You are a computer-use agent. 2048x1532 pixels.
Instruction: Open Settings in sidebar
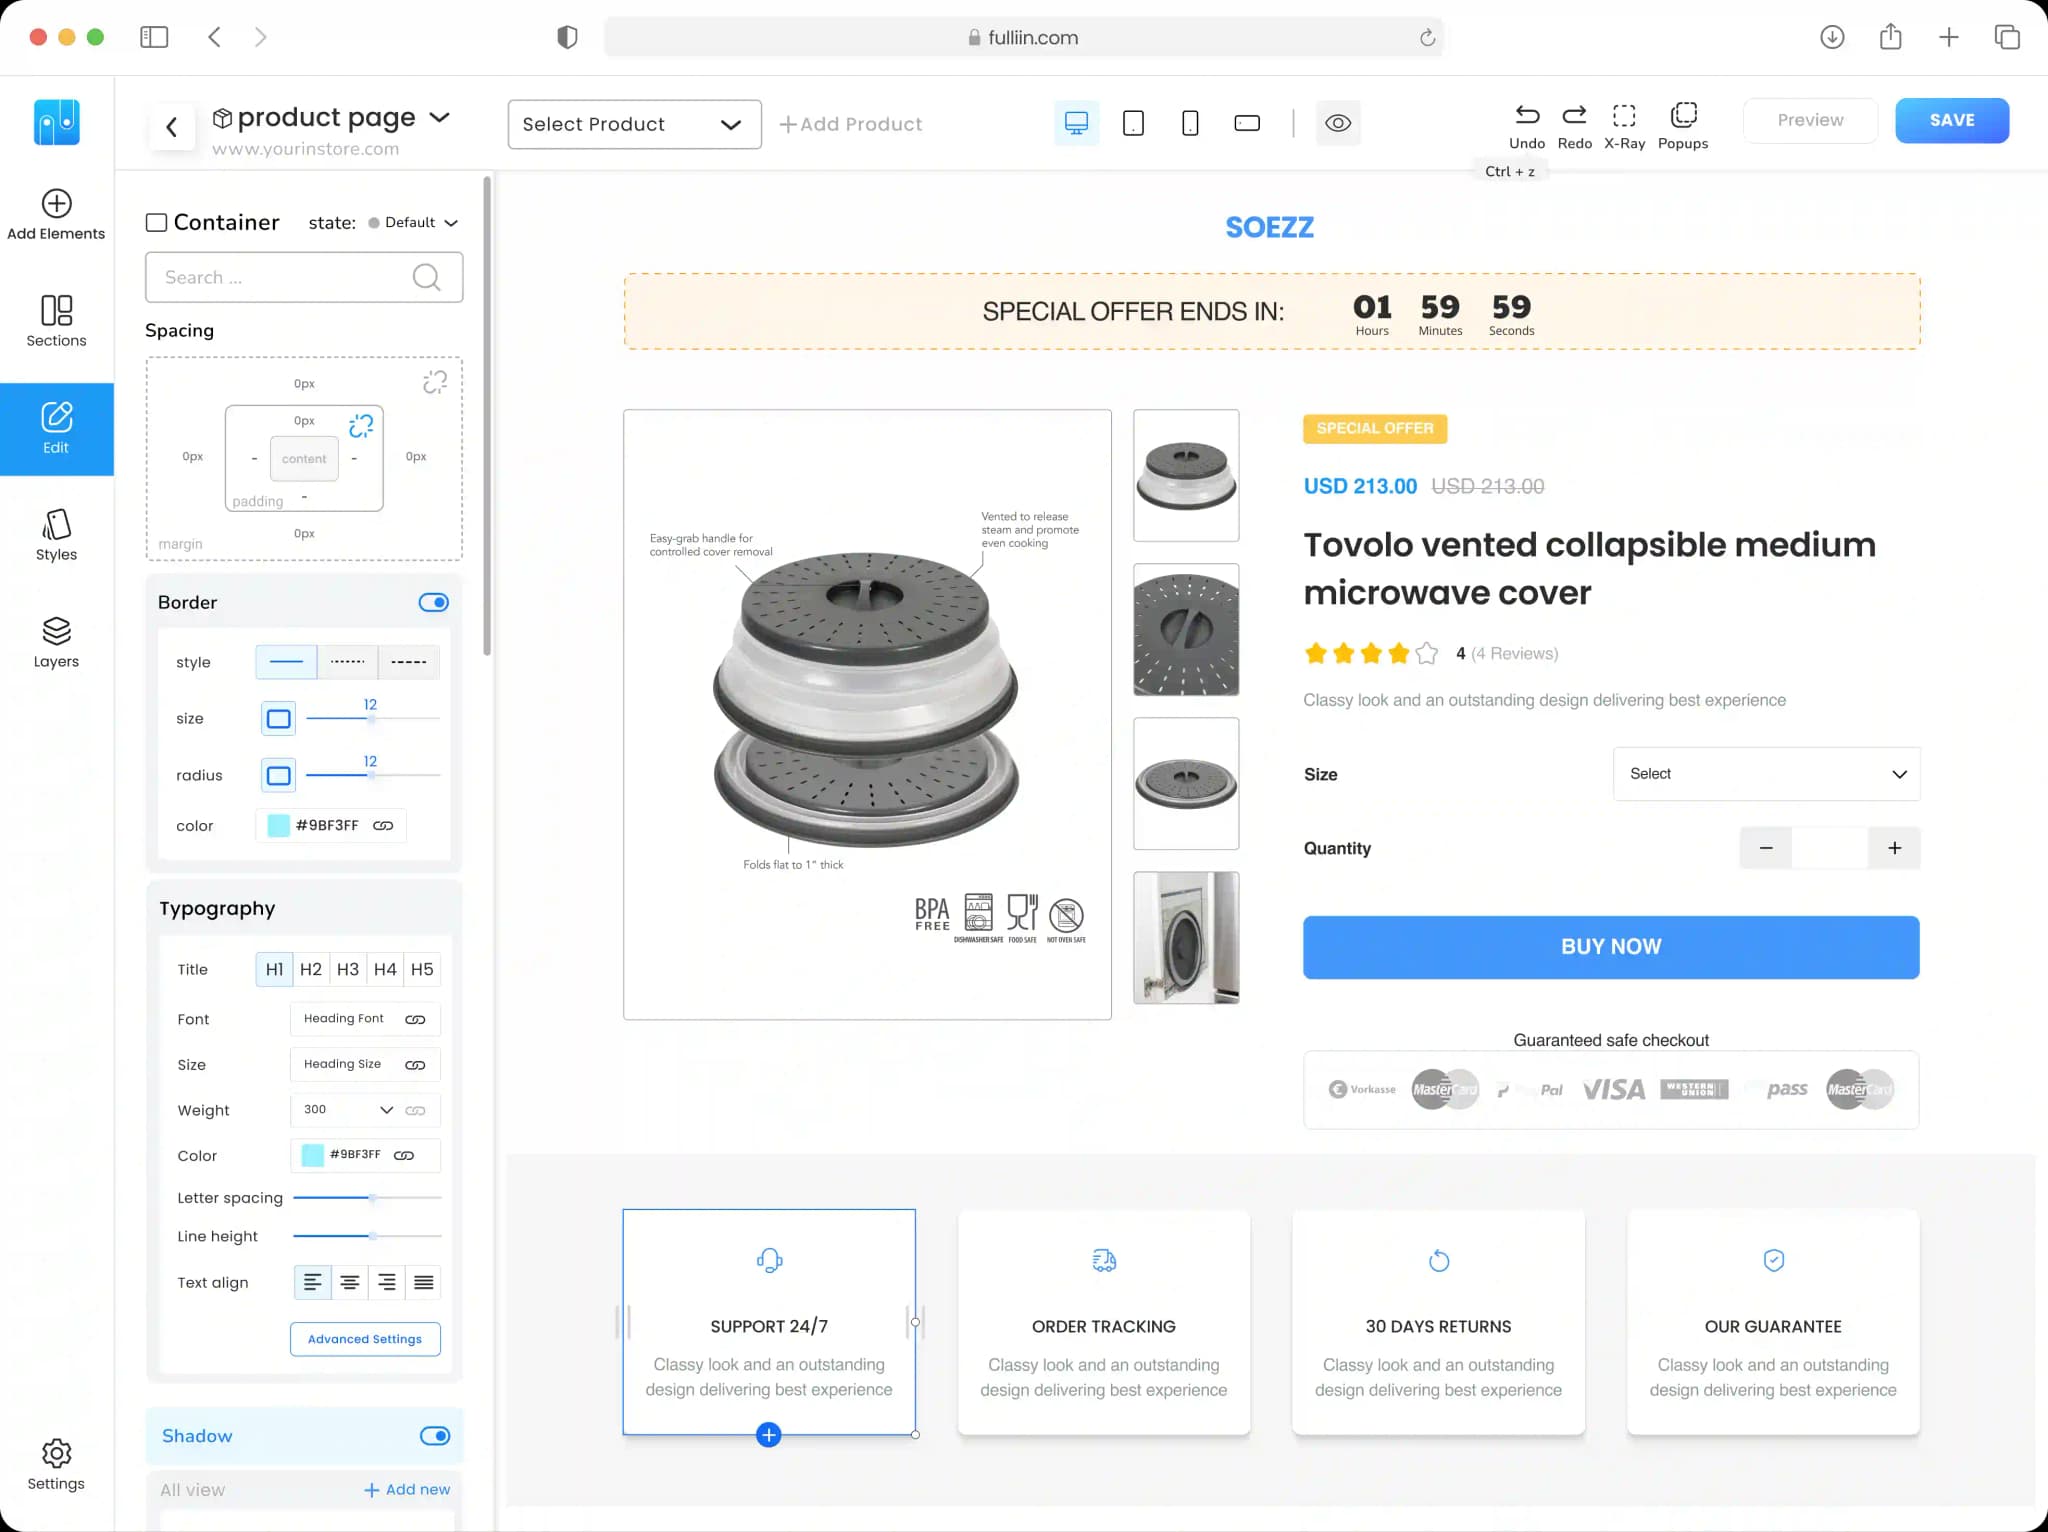[56, 1465]
